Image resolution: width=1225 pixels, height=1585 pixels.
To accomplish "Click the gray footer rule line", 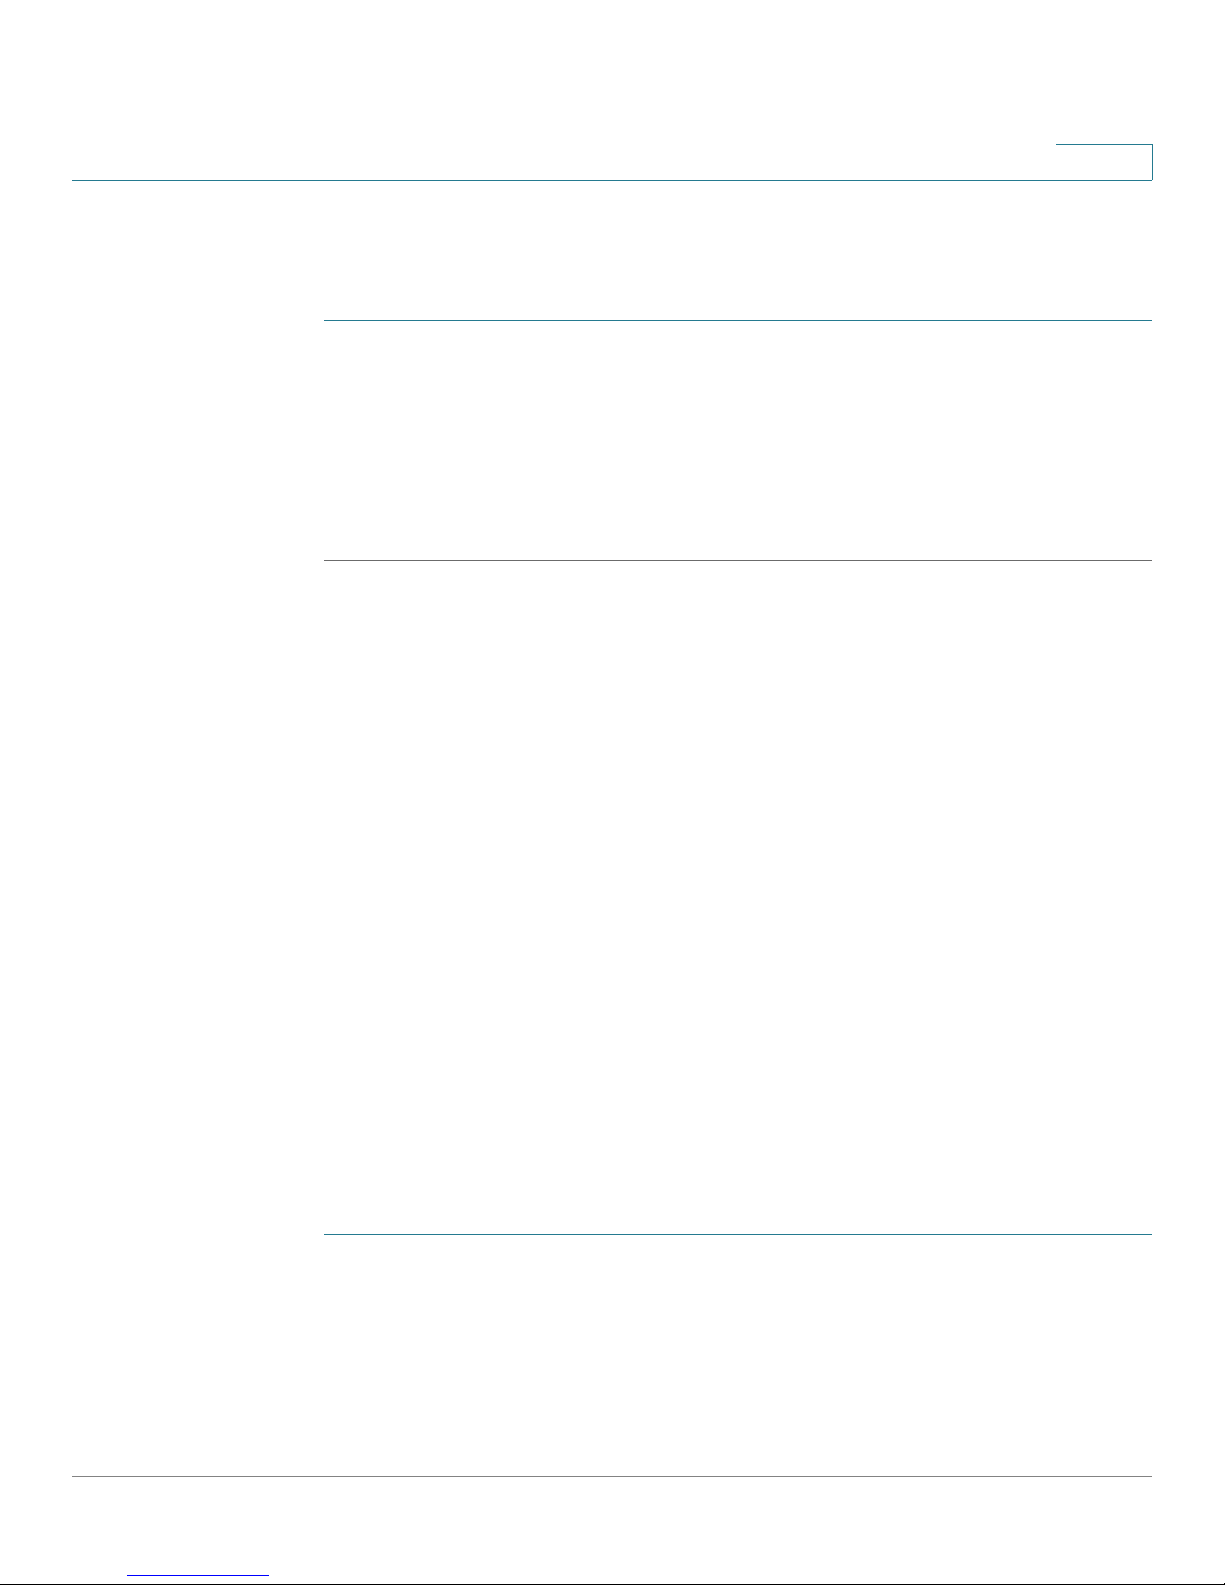I will [612, 1477].
